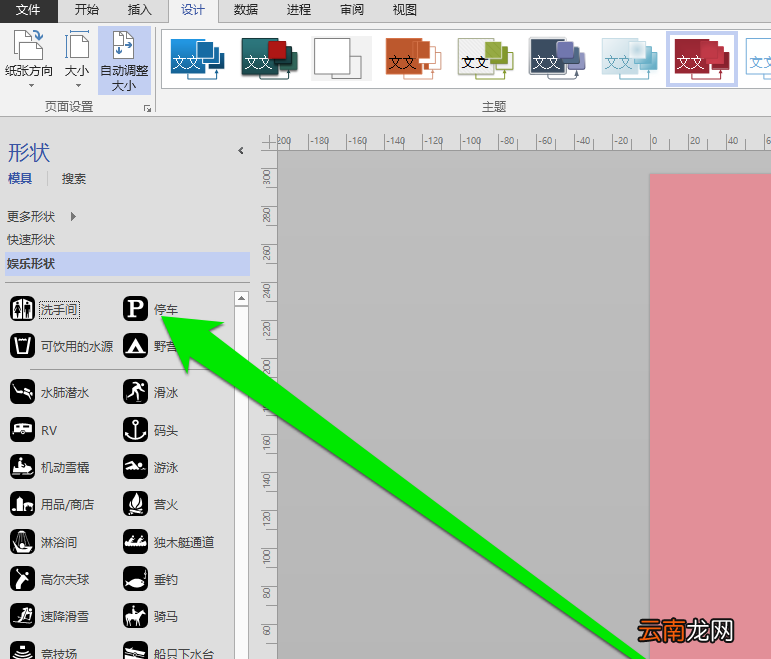Apply the blue theme thumbnail
Viewport: 771px width, 659px height.
coord(197,59)
